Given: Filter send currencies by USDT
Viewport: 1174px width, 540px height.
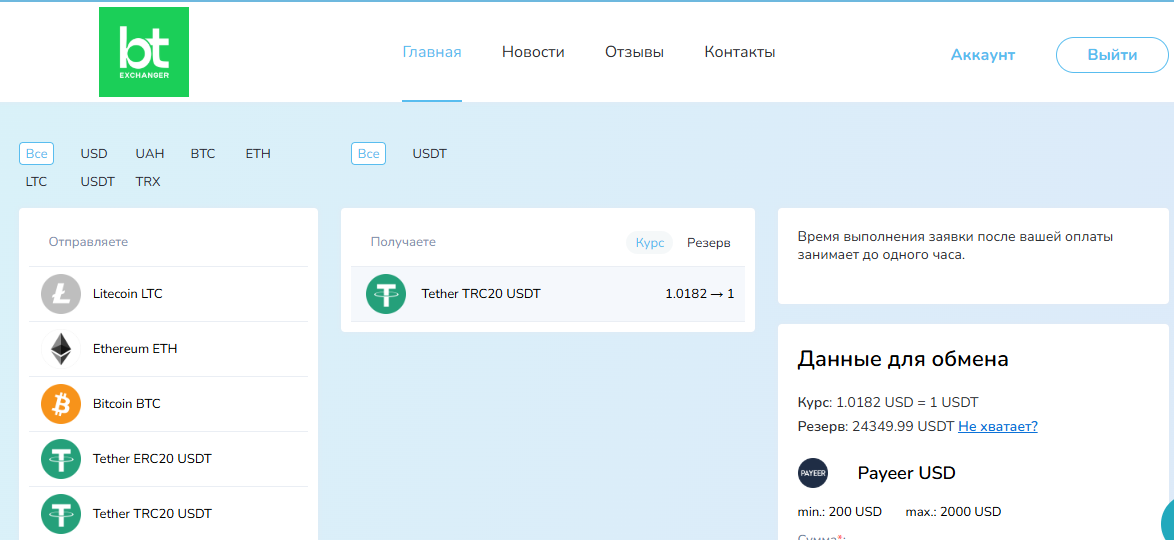Looking at the screenshot, I should 97,181.
